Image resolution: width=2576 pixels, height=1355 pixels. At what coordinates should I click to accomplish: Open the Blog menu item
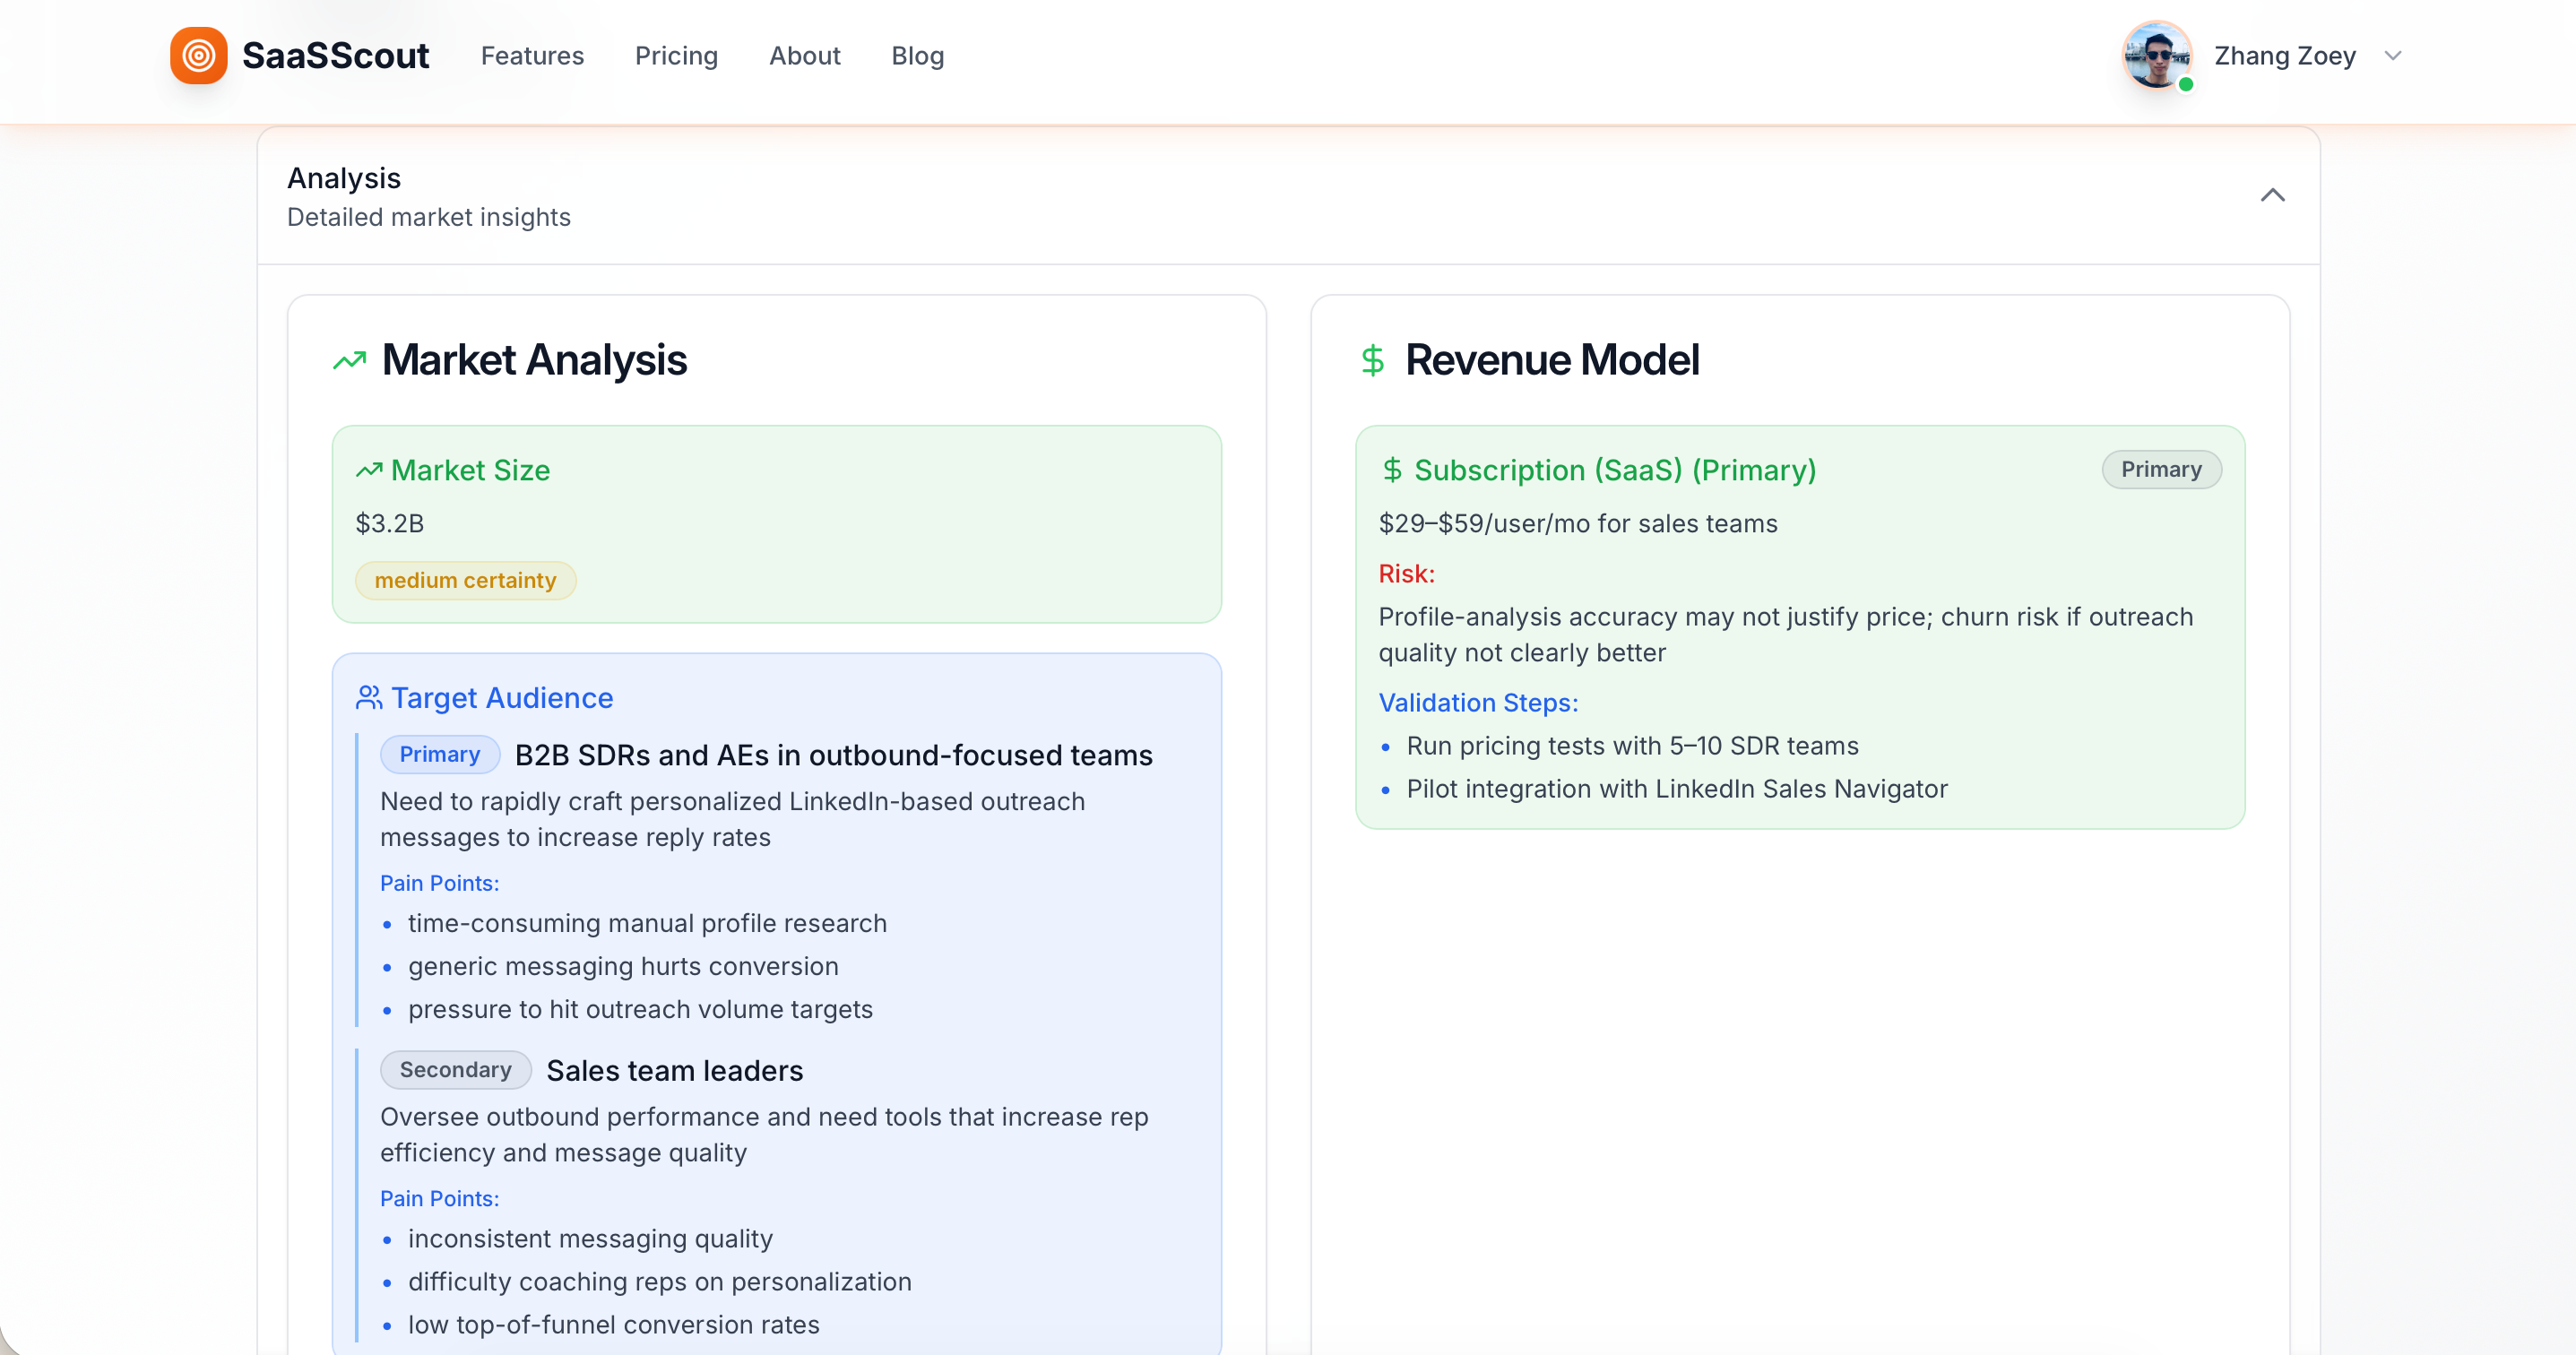tap(917, 56)
